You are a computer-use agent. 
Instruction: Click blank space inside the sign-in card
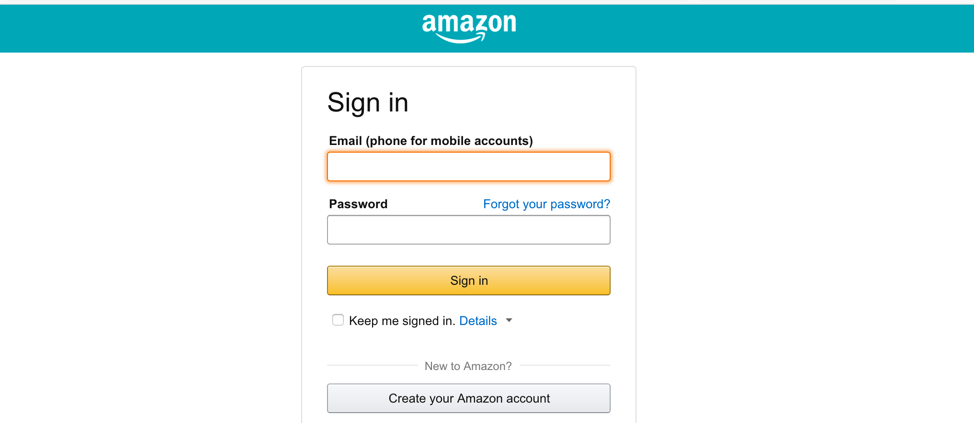tap(559, 102)
